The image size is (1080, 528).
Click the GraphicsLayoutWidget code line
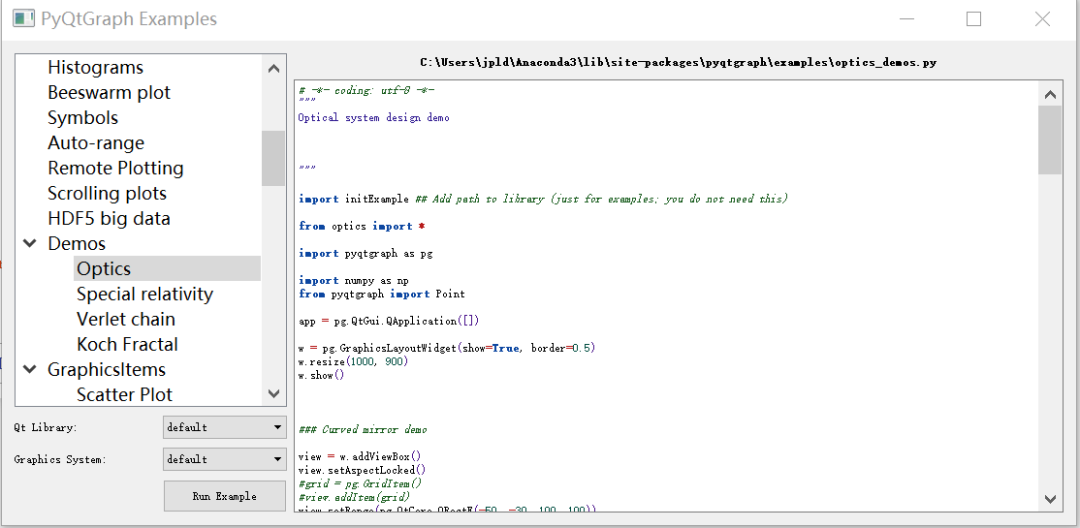click(446, 348)
